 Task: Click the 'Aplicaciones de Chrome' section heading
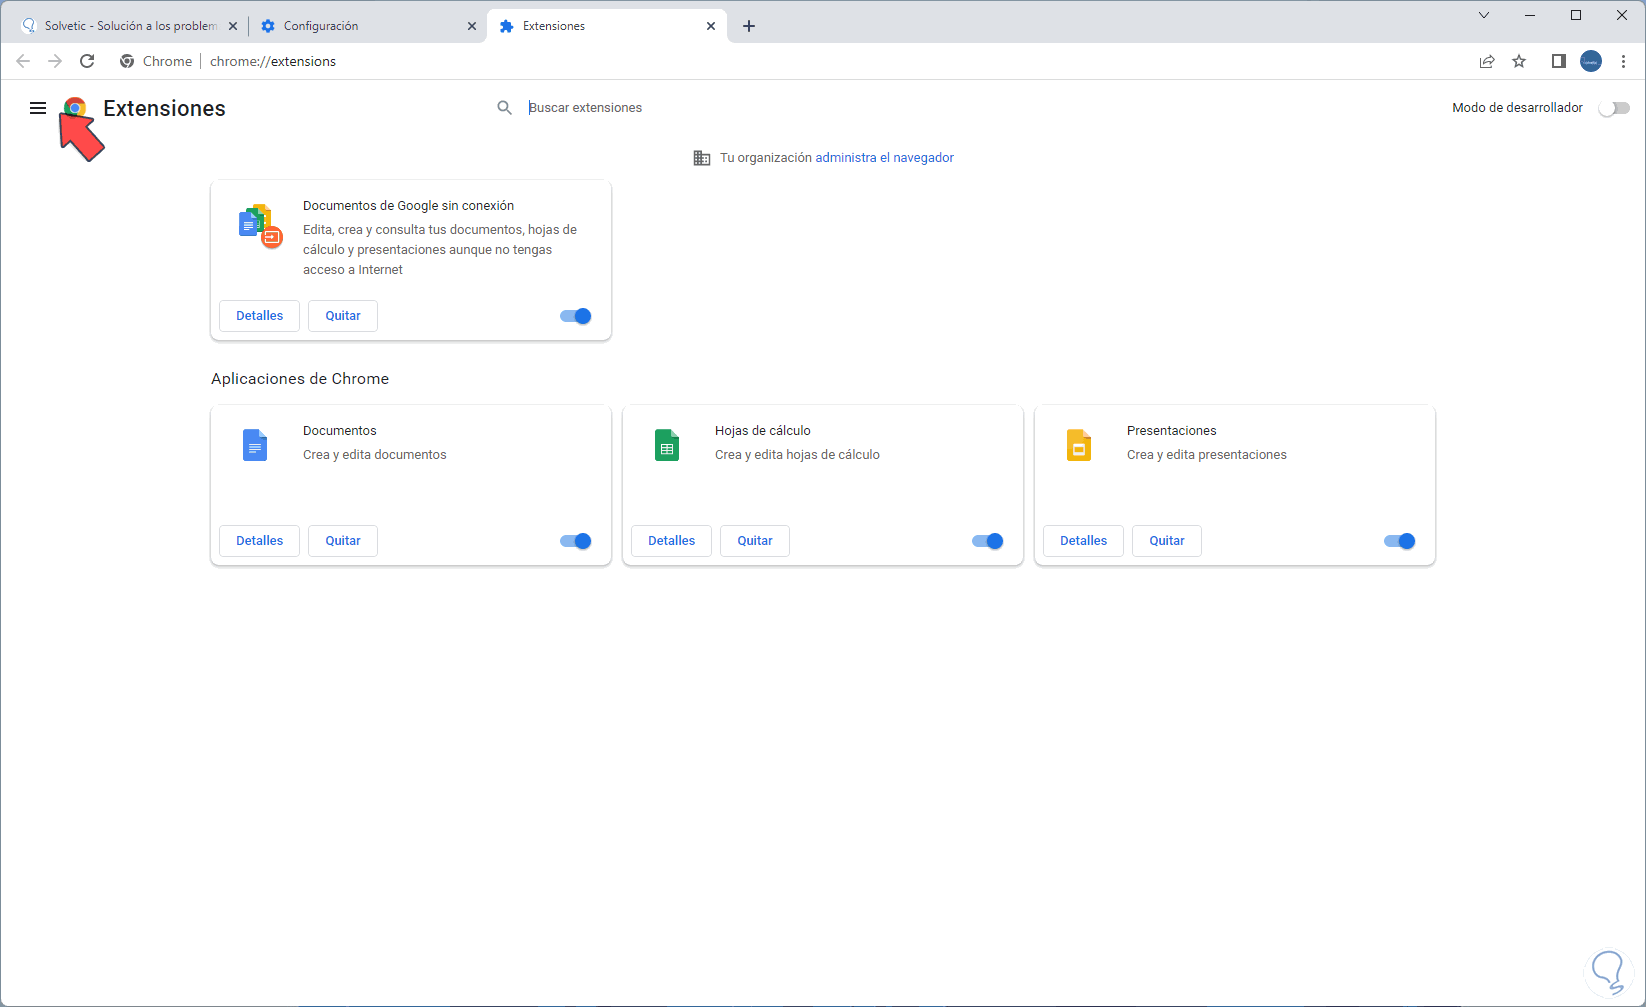click(x=300, y=379)
